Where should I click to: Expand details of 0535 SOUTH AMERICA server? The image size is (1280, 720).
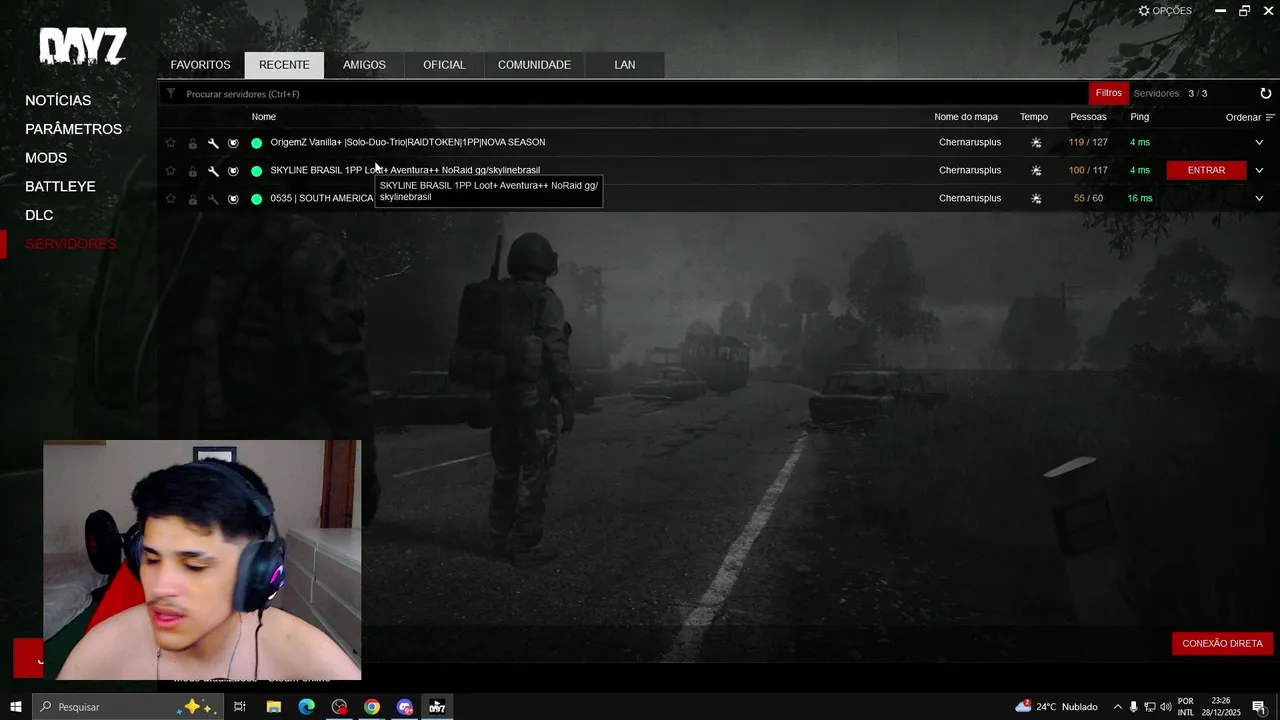pos(1259,198)
